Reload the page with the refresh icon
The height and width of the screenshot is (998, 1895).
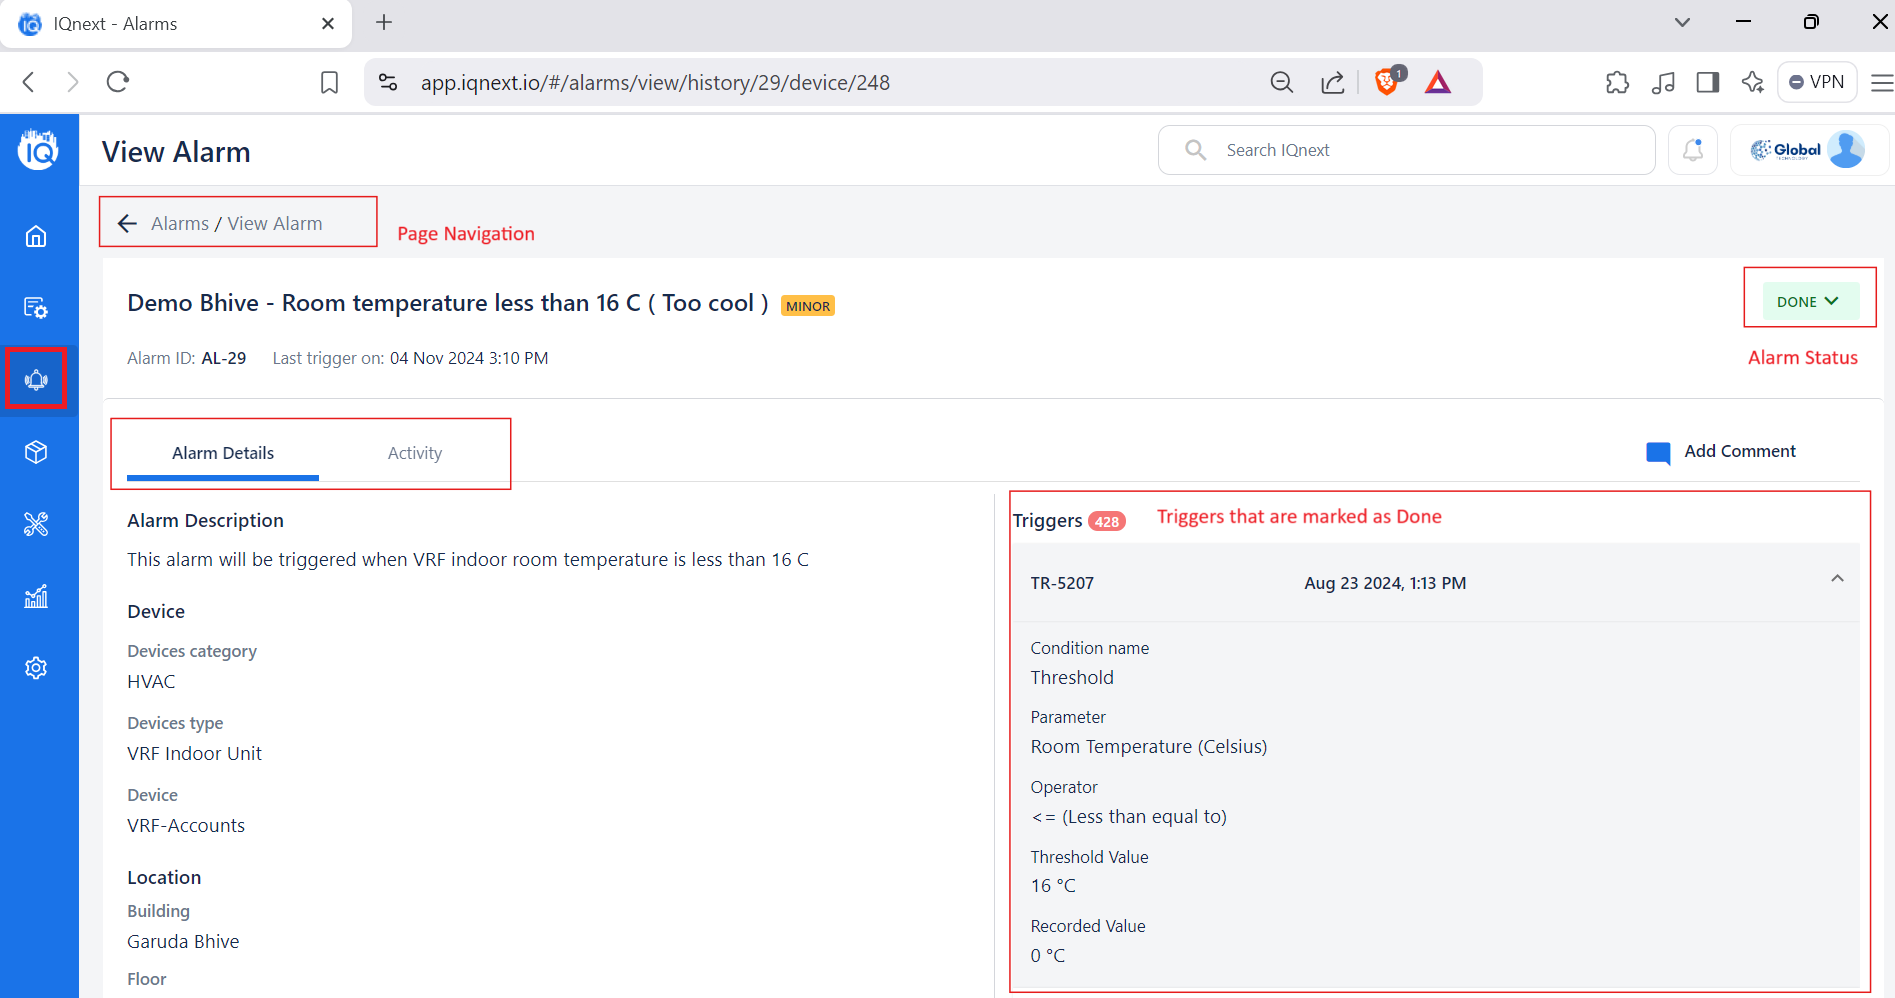[x=118, y=82]
